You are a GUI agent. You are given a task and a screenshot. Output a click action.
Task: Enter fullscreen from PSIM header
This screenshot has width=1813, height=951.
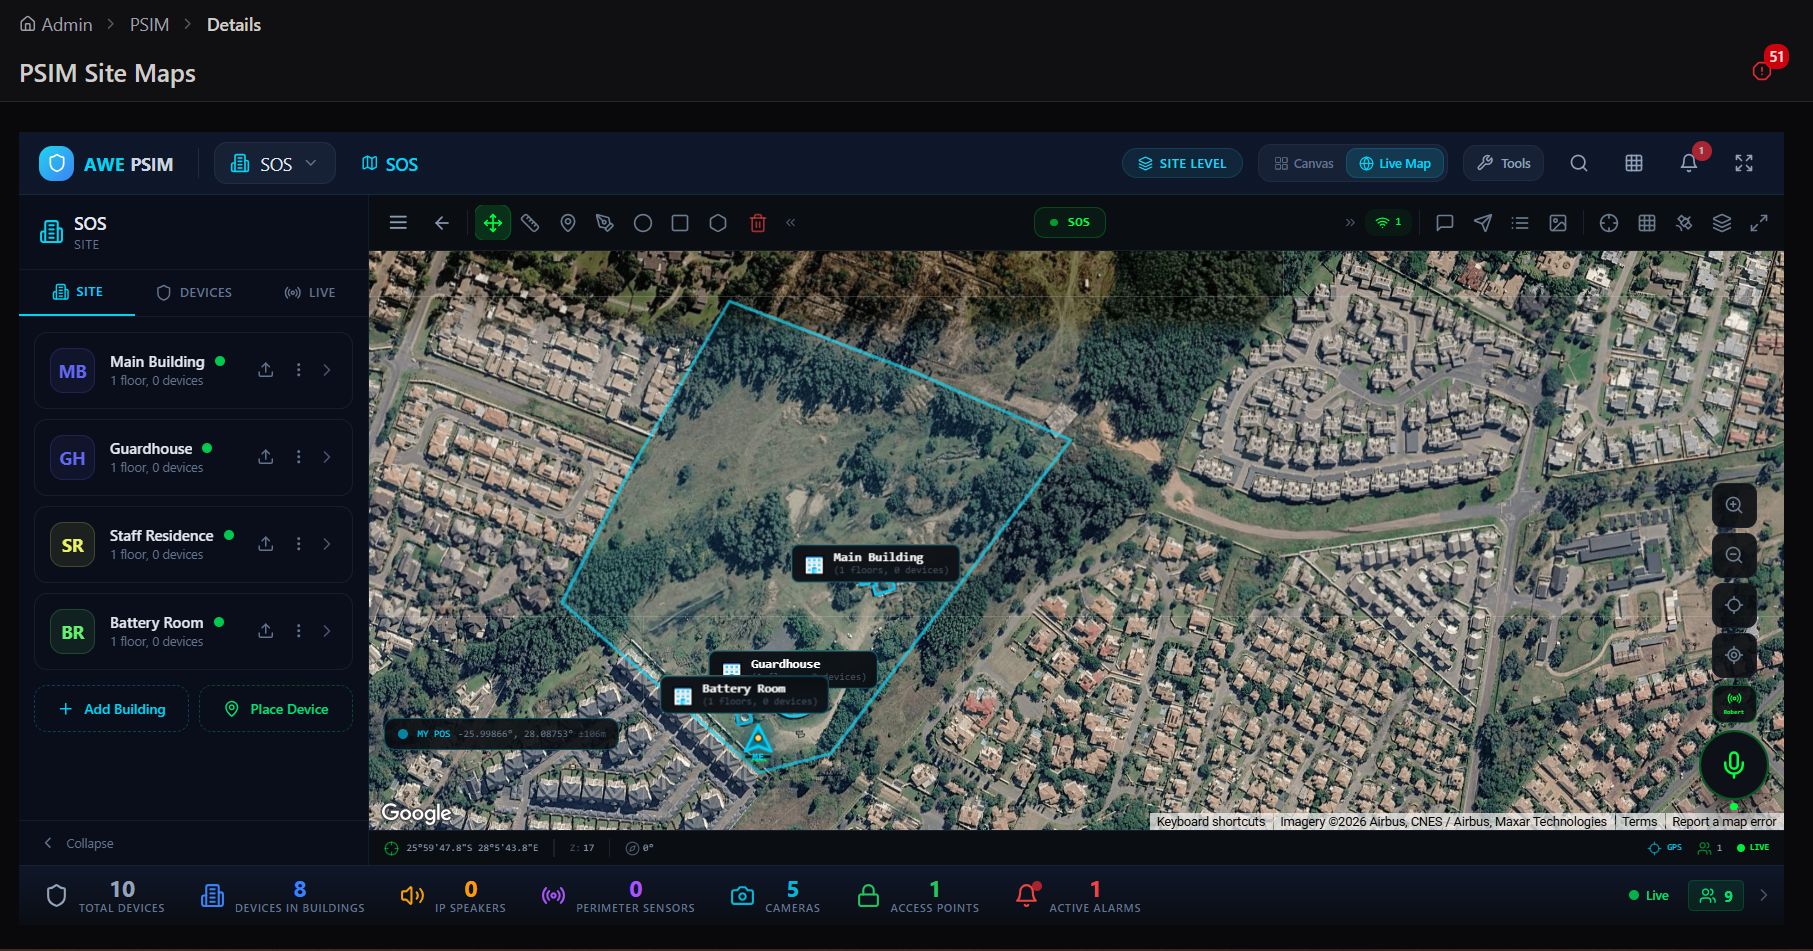pyautogui.click(x=1744, y=163)
